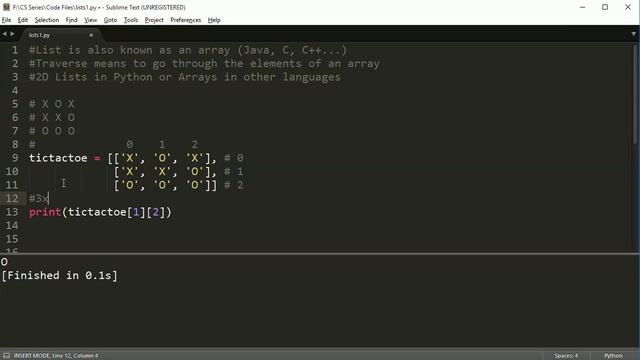The height and width of the screenshot is (360, 640).
Task: Open the Edit menu
Action: click(x=23, y=20)
